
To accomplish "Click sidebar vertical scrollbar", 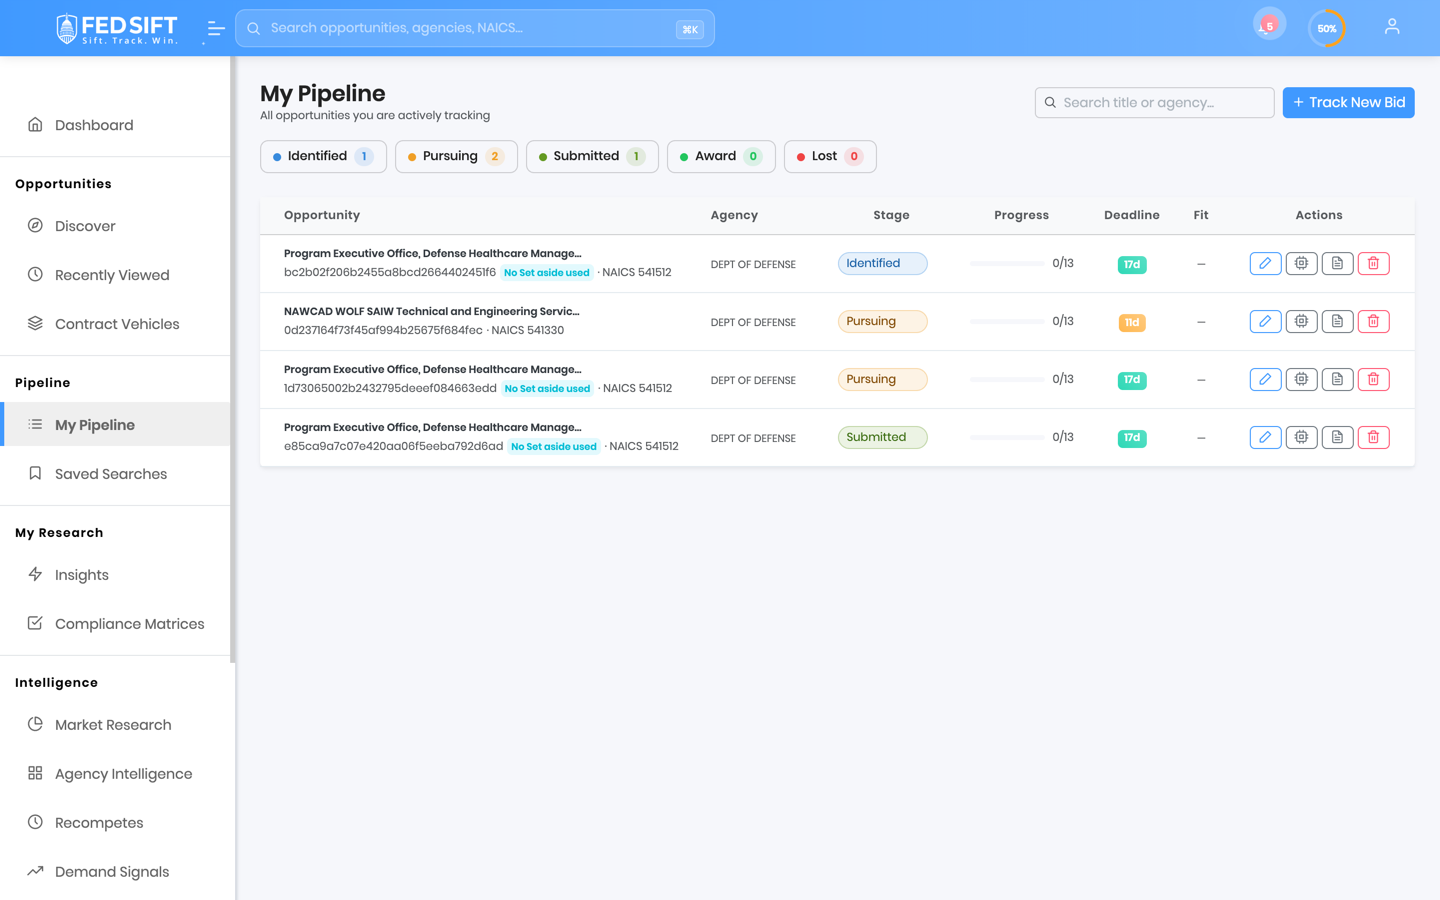I will 233,360.
